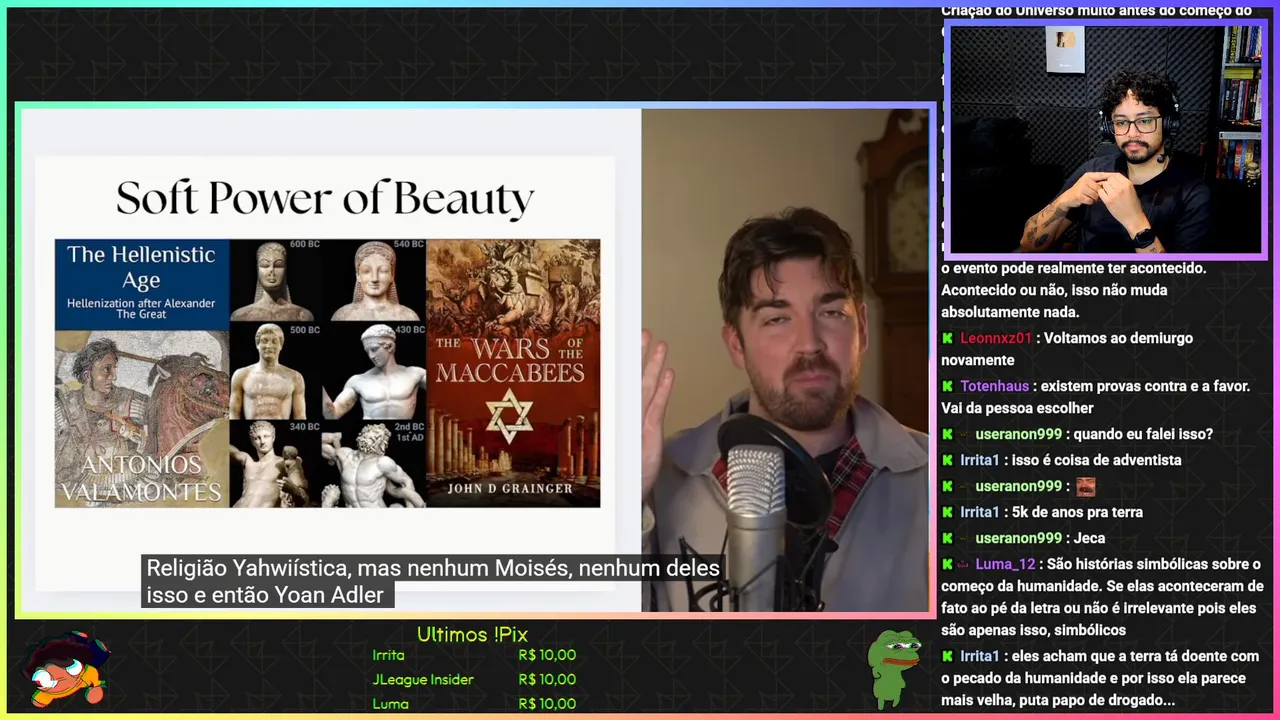Click the "Ultimos !Pix" heading
1280x720 pixels.
click(x=472, y=634)
